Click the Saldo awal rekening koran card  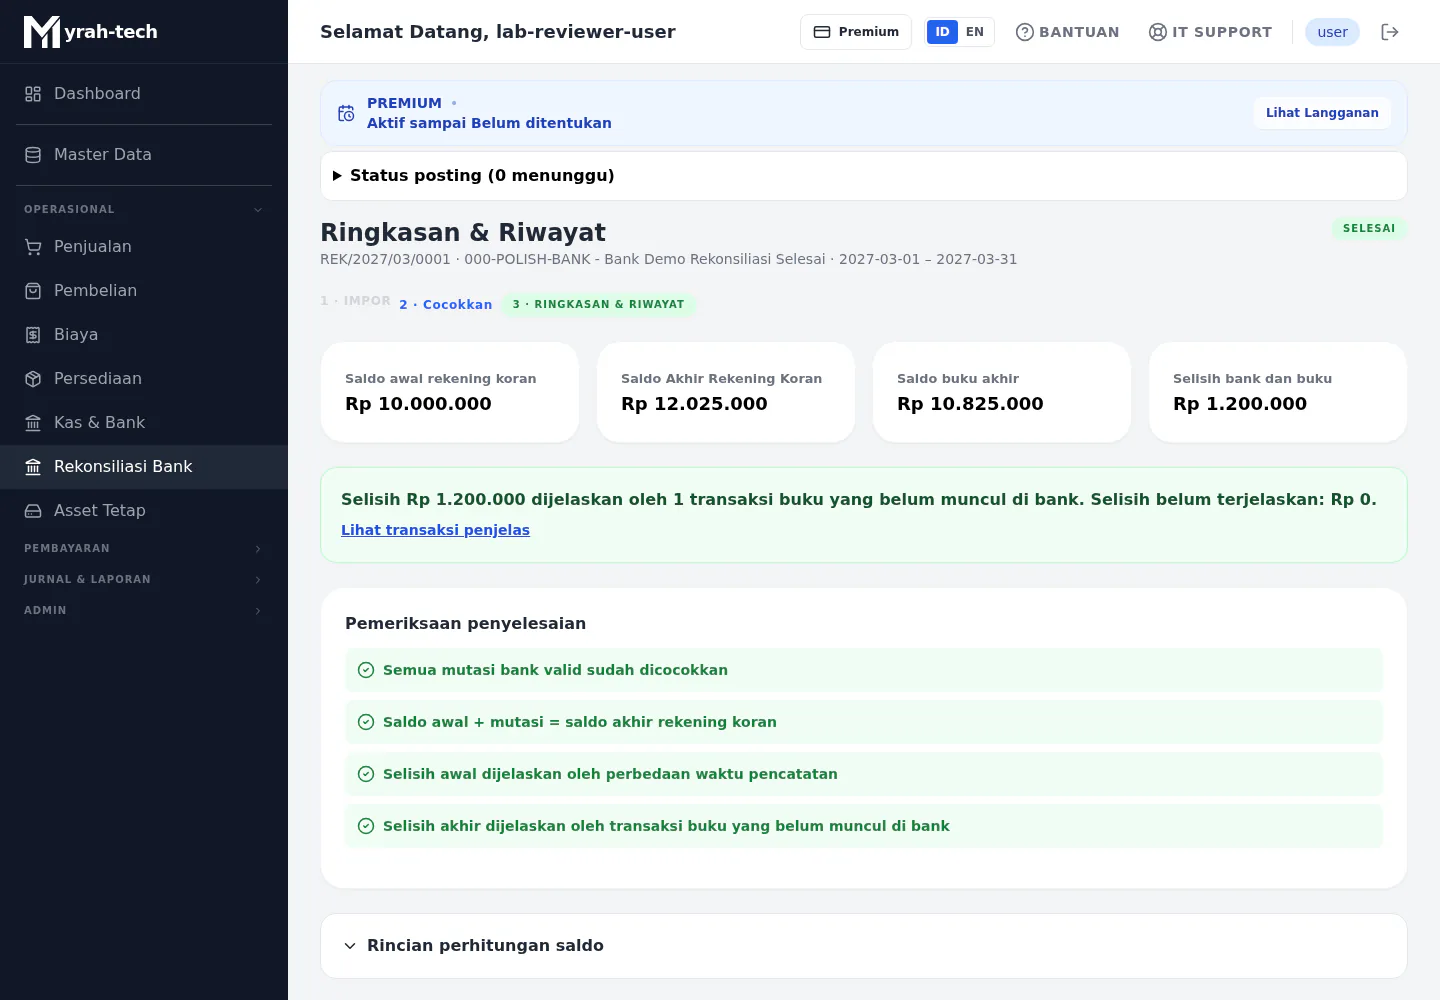[450, 392]
